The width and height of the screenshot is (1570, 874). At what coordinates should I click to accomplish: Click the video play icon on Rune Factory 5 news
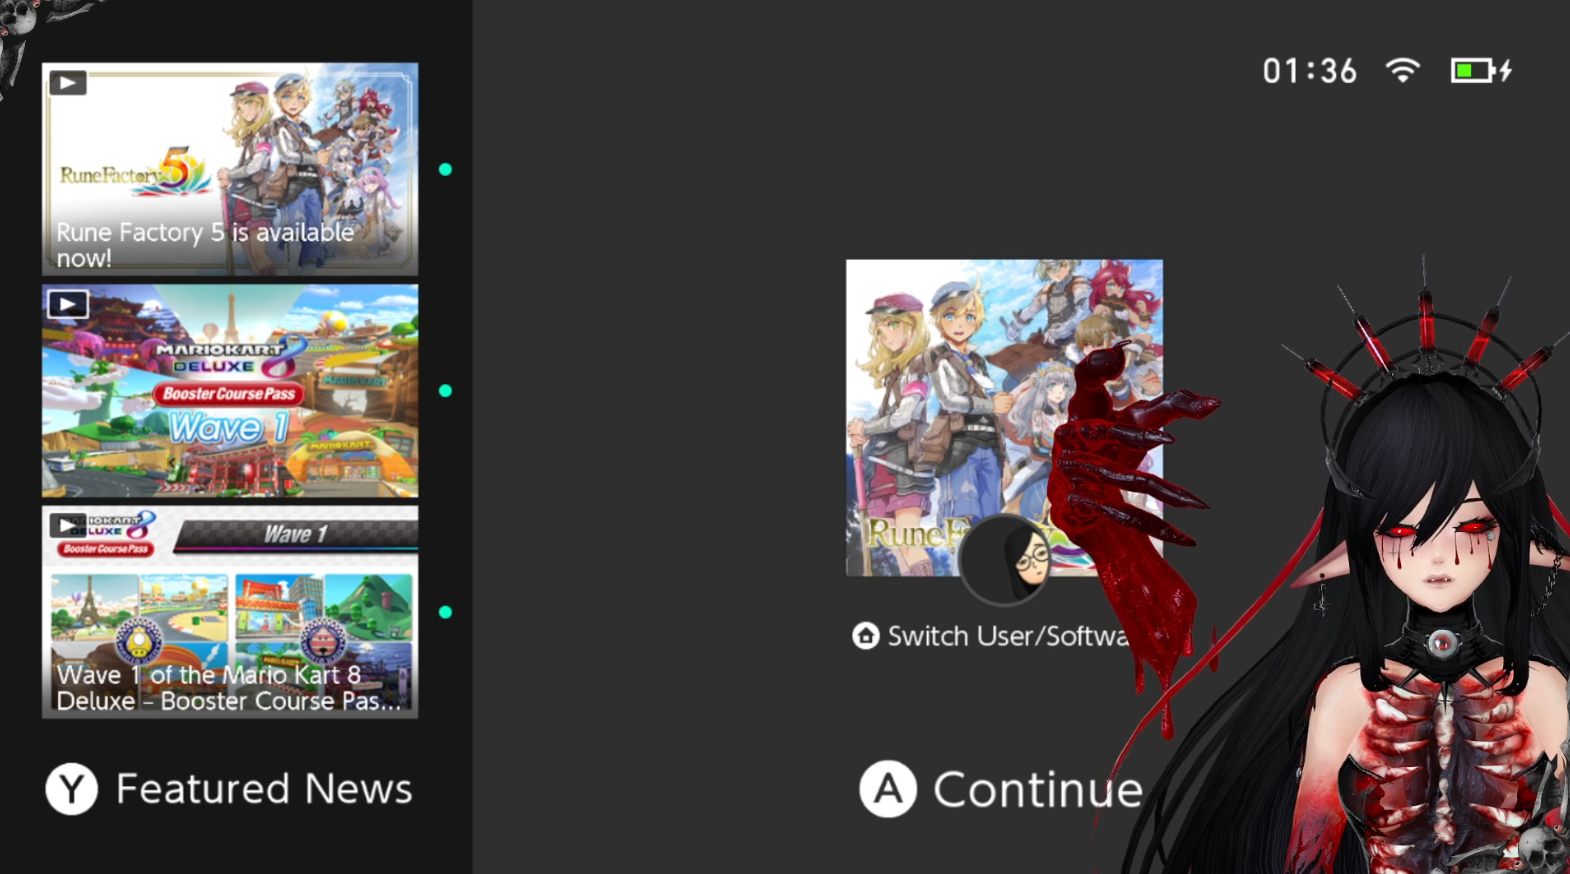pyautogui.click(x=68, y=83)
